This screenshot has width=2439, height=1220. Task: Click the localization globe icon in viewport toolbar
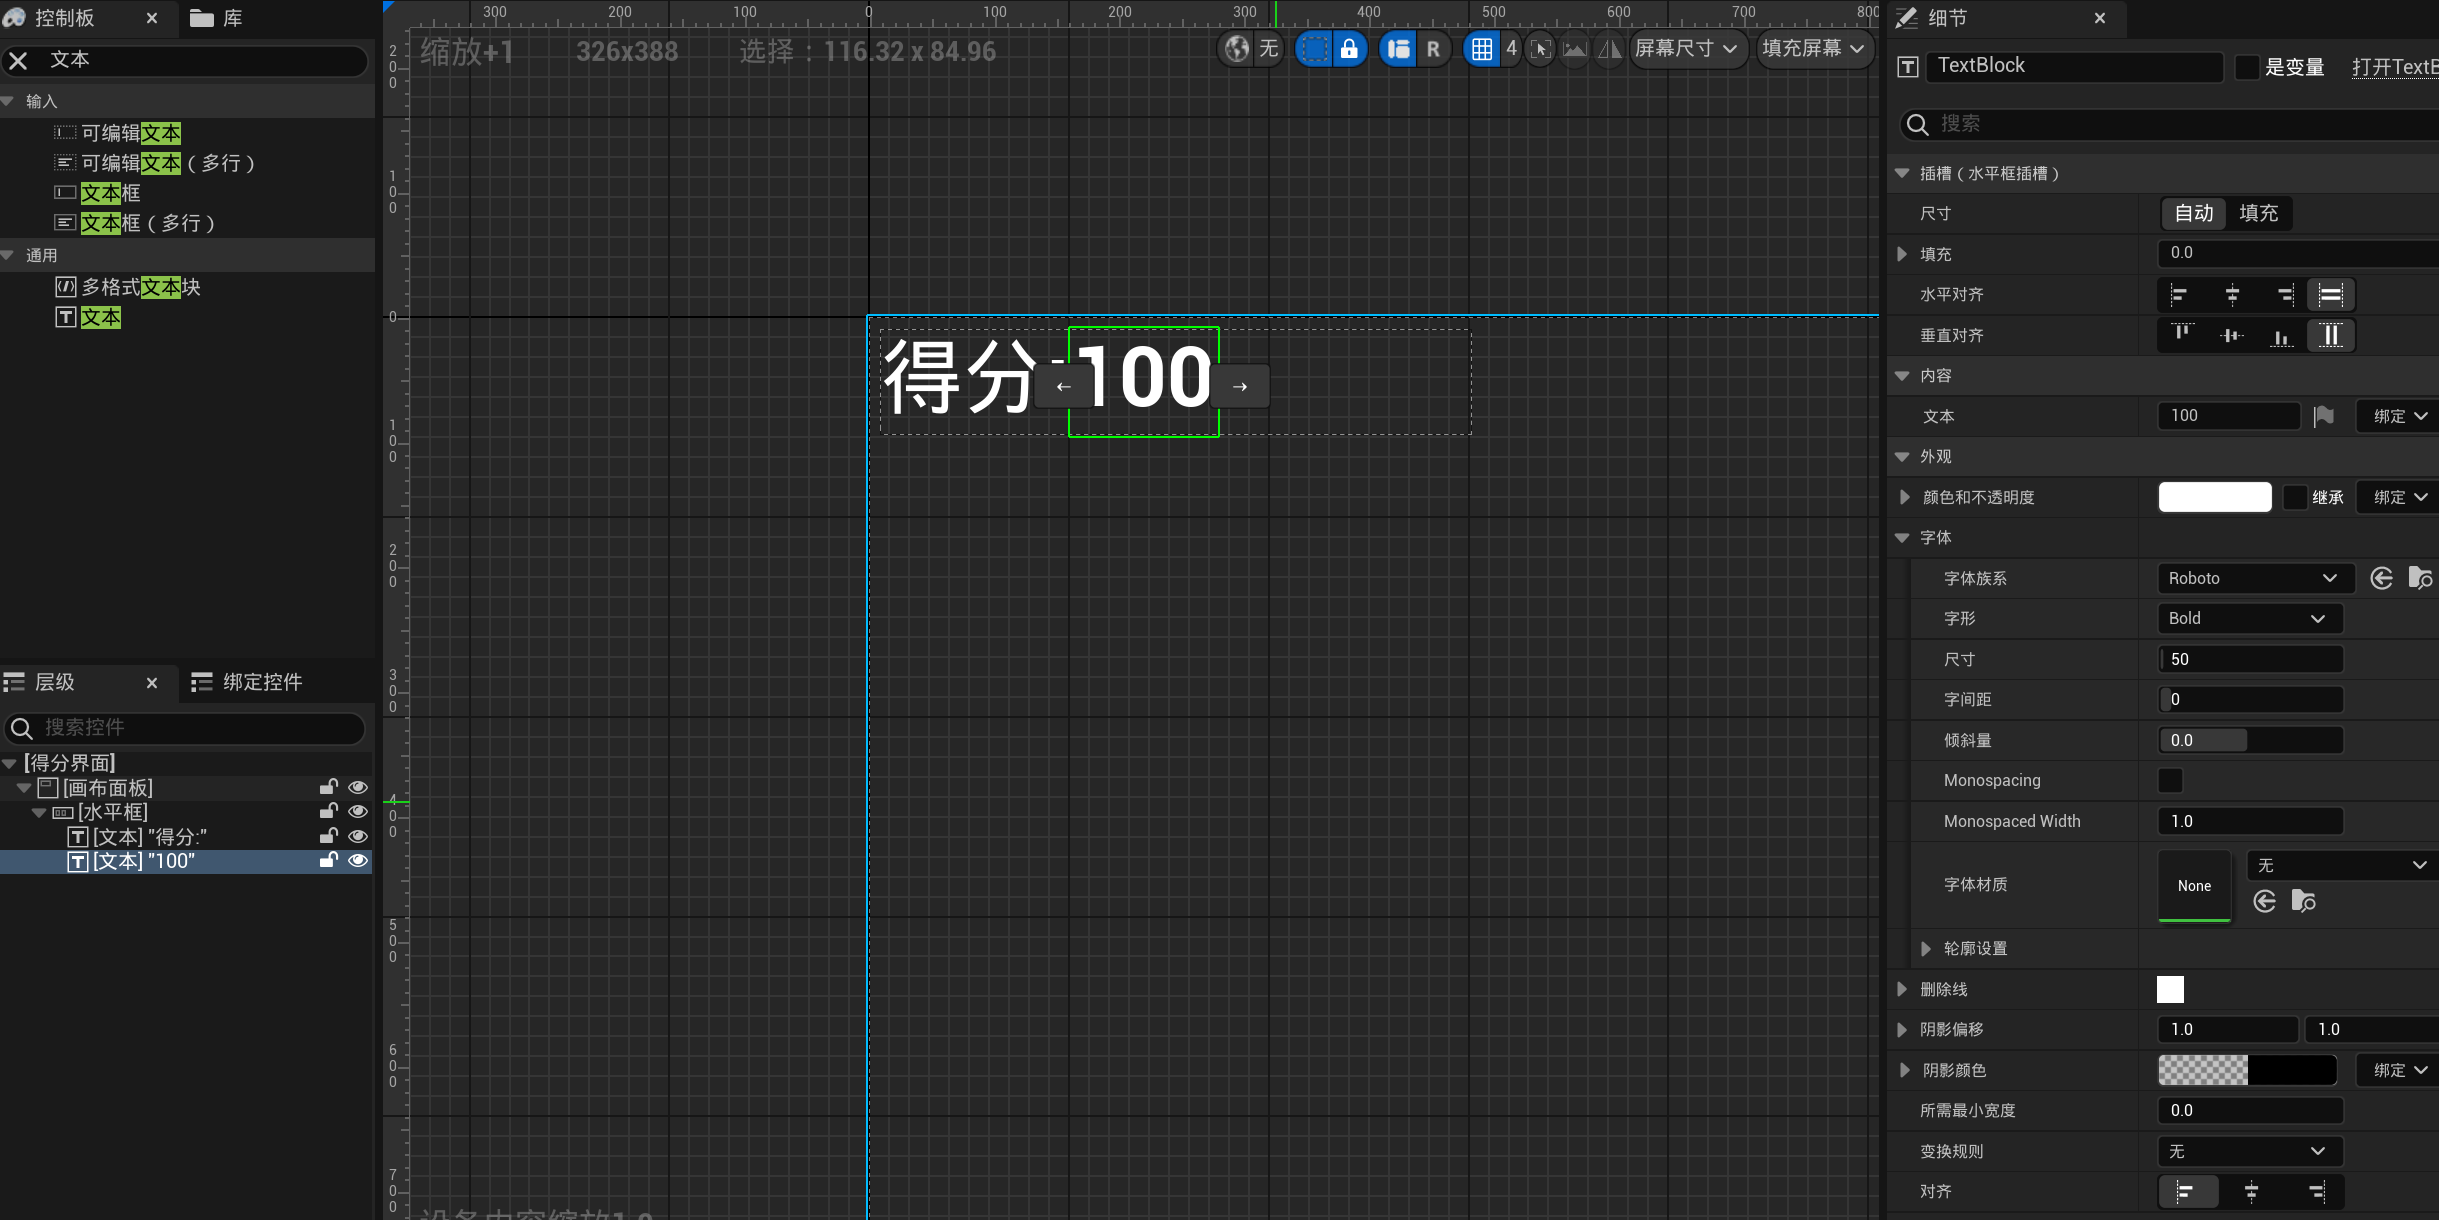1237,49
